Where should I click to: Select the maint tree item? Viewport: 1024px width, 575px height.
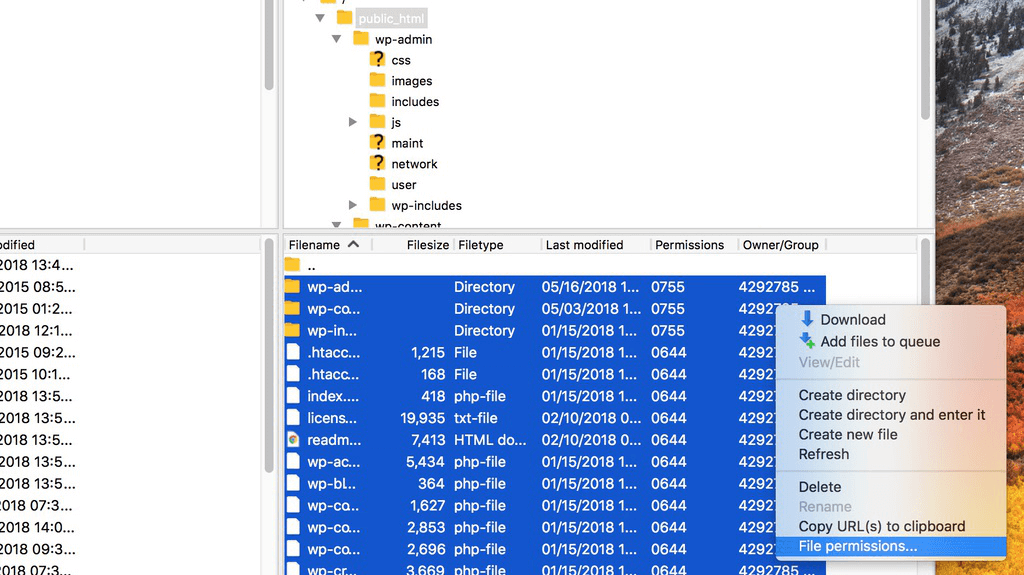click(x=407, y=143)
